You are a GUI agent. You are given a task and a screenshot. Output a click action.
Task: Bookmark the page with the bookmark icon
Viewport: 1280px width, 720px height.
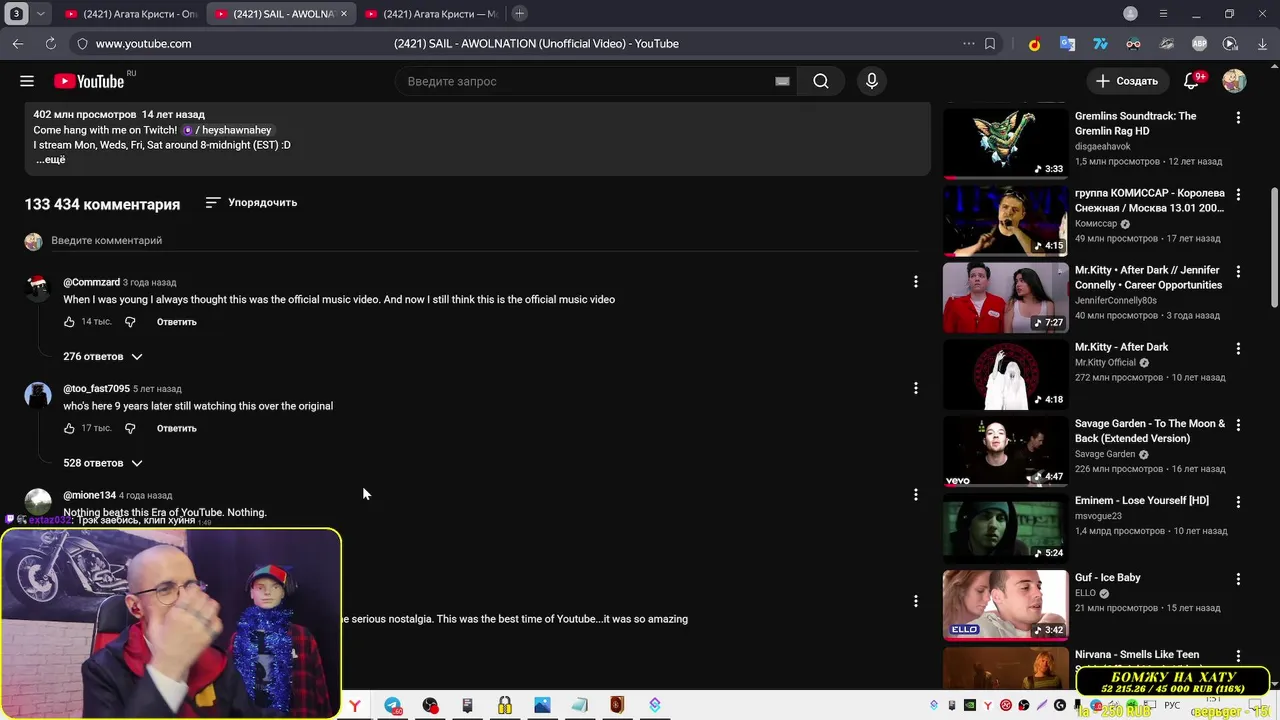pos(990,44)
